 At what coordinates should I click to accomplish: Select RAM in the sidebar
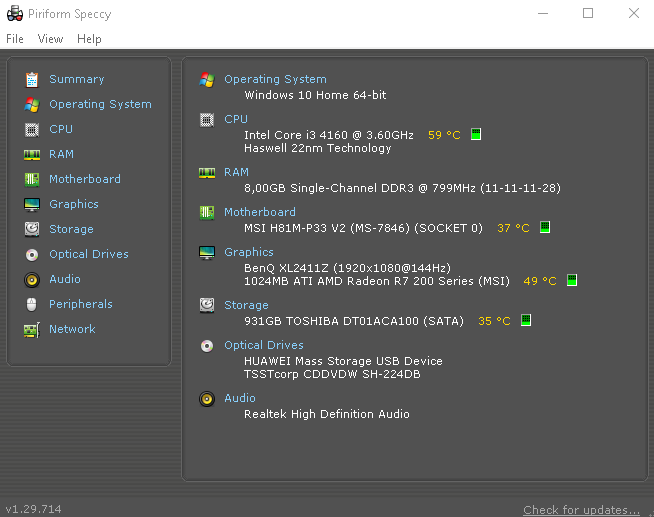pyautogui.click(x=61, y=154)
